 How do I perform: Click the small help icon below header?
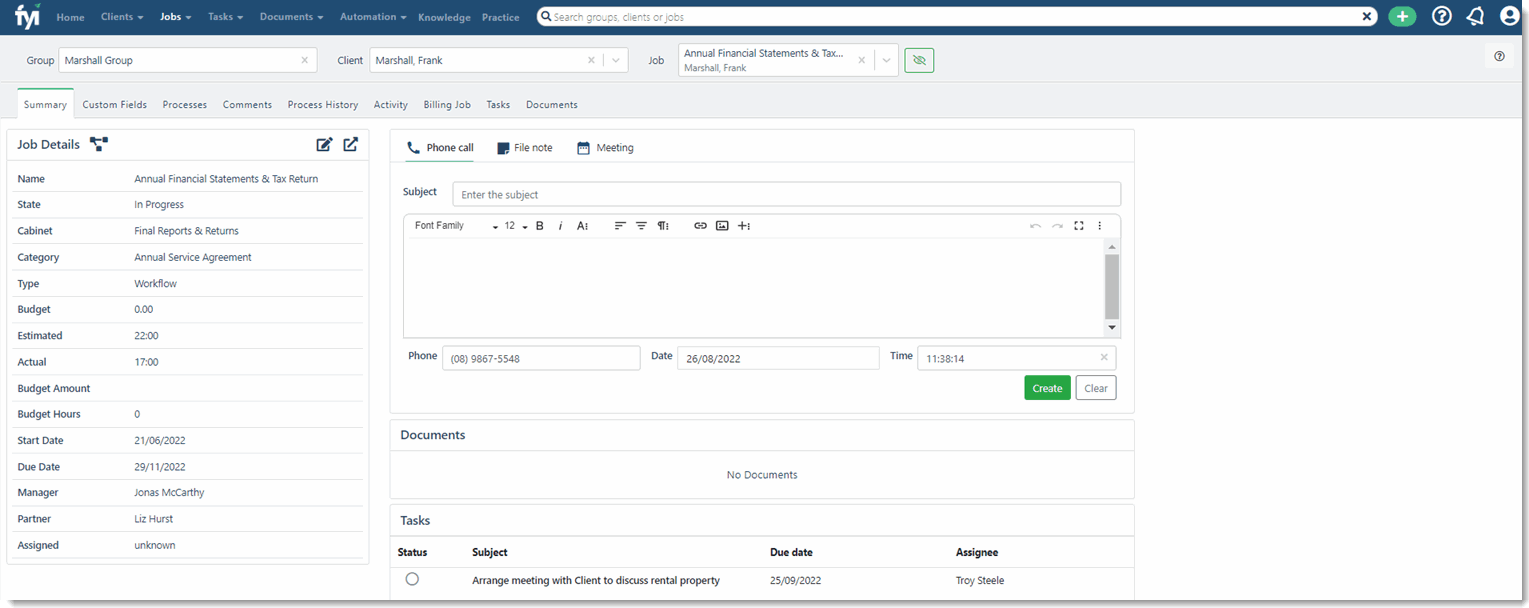pyautogui.click(x=1499, y=56)
